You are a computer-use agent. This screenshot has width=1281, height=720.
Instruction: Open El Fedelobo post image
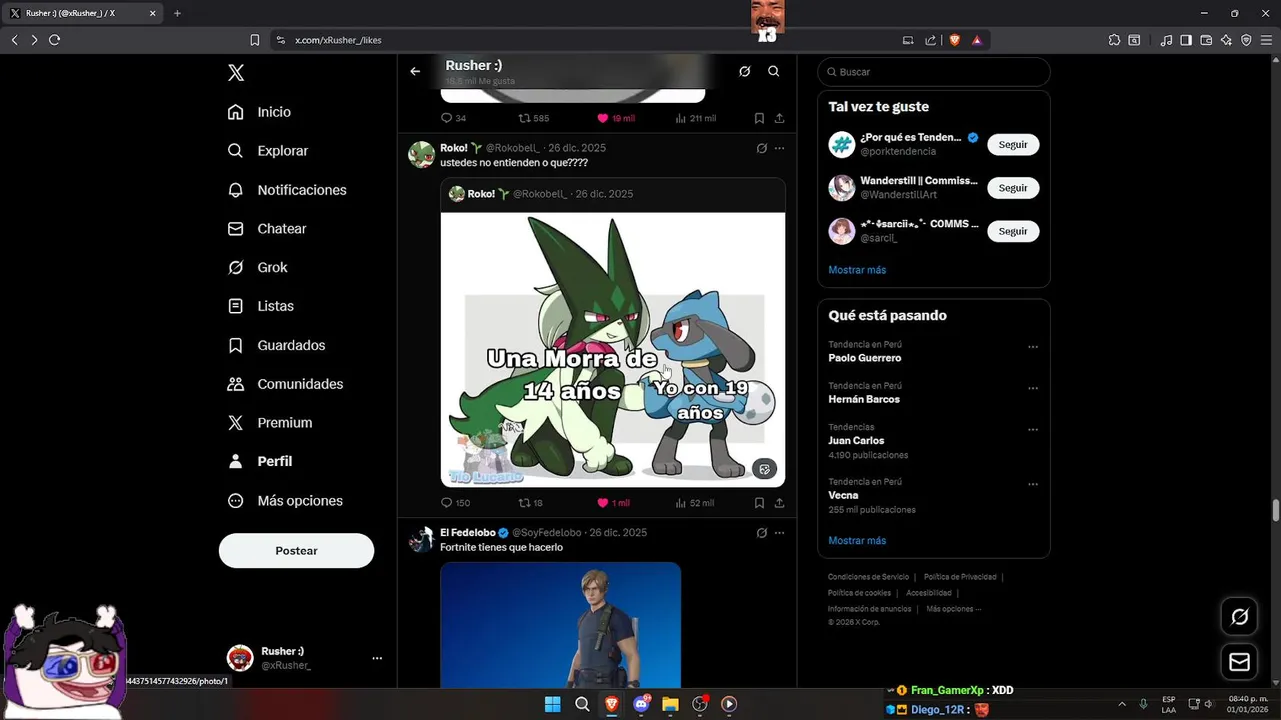tap(560, 624)
